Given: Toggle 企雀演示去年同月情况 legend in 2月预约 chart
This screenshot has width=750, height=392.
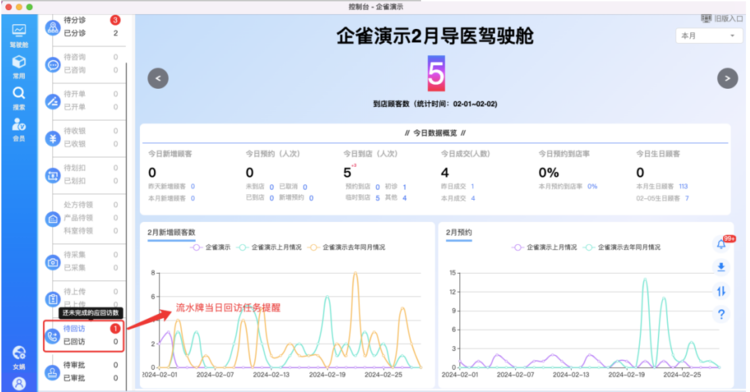Looking at the screenshot, I should [622, 247].
